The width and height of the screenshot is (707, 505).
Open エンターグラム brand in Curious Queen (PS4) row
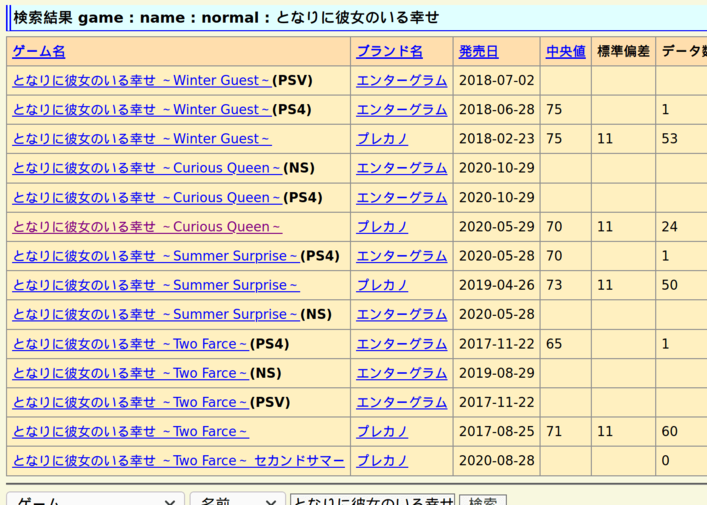(x=402, y=197)
